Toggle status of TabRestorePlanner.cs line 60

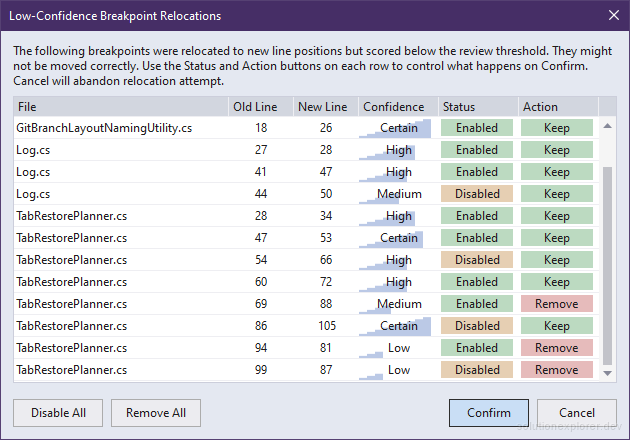(x=477, y=282)
